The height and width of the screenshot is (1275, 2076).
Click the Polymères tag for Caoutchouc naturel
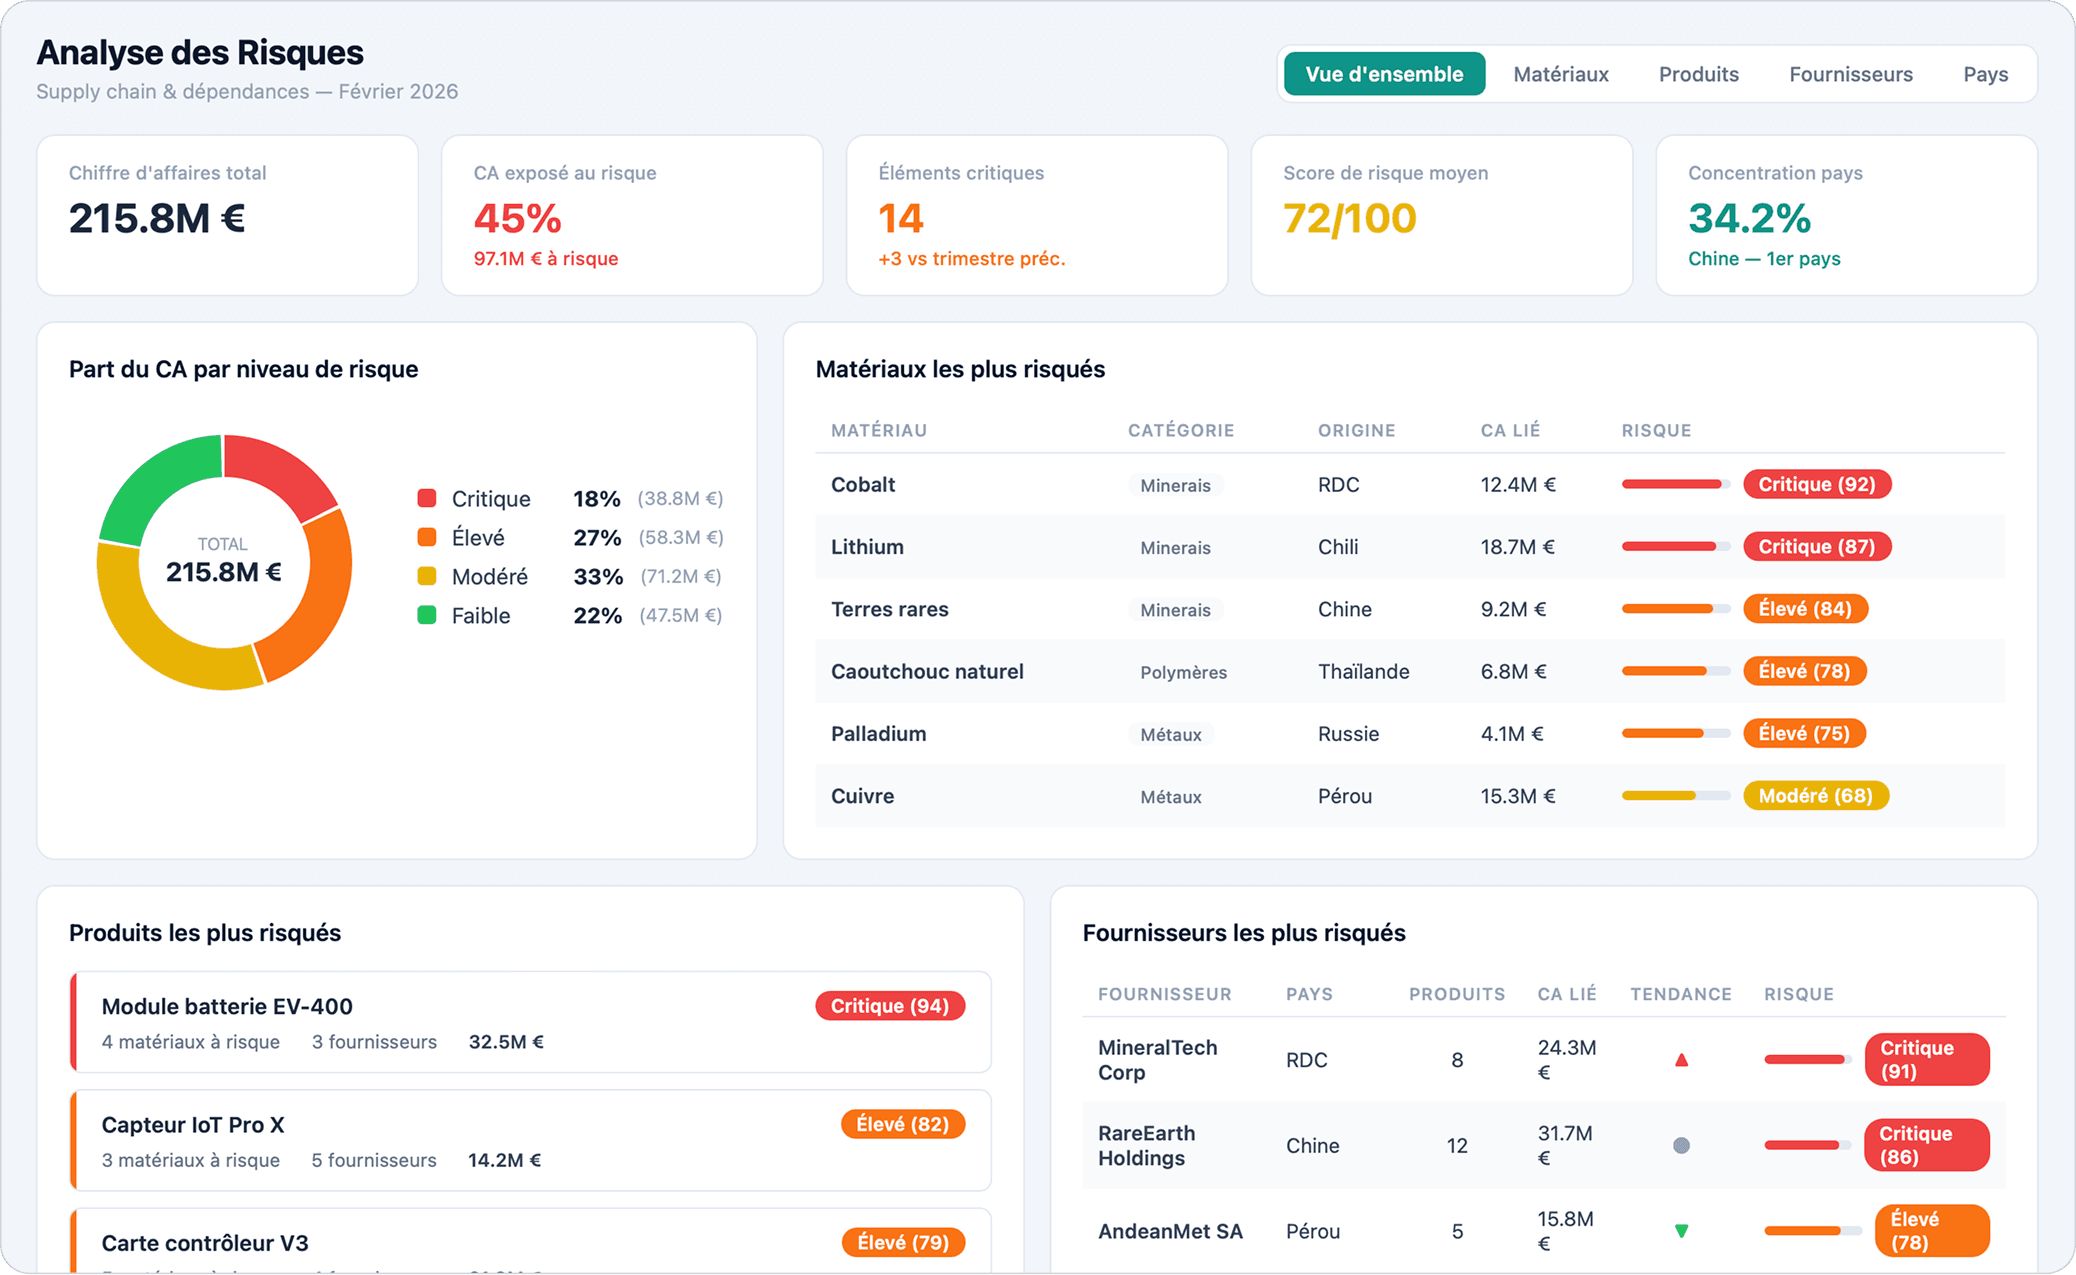click(1183, 672)
